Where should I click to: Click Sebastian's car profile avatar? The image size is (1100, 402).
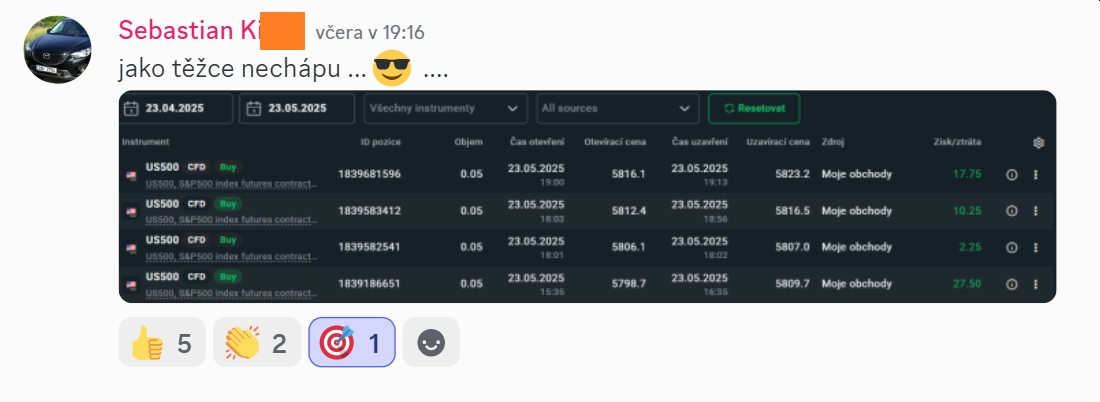[x=58, y=50]
